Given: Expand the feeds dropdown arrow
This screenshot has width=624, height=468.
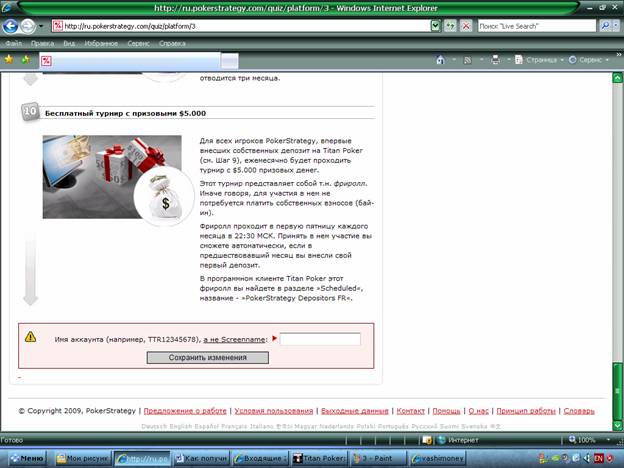Looking at the screenshot, I should pyautogui.click(x=482, y=60).
